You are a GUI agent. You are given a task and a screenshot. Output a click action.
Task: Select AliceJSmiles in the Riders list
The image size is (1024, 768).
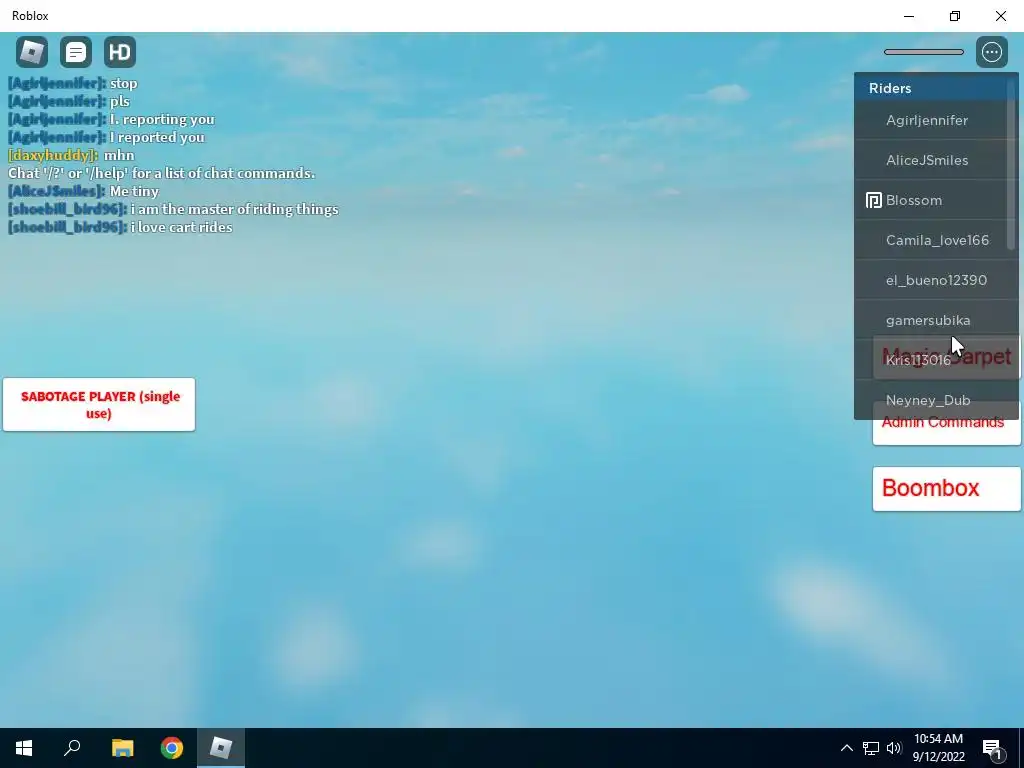click(931, 160)
